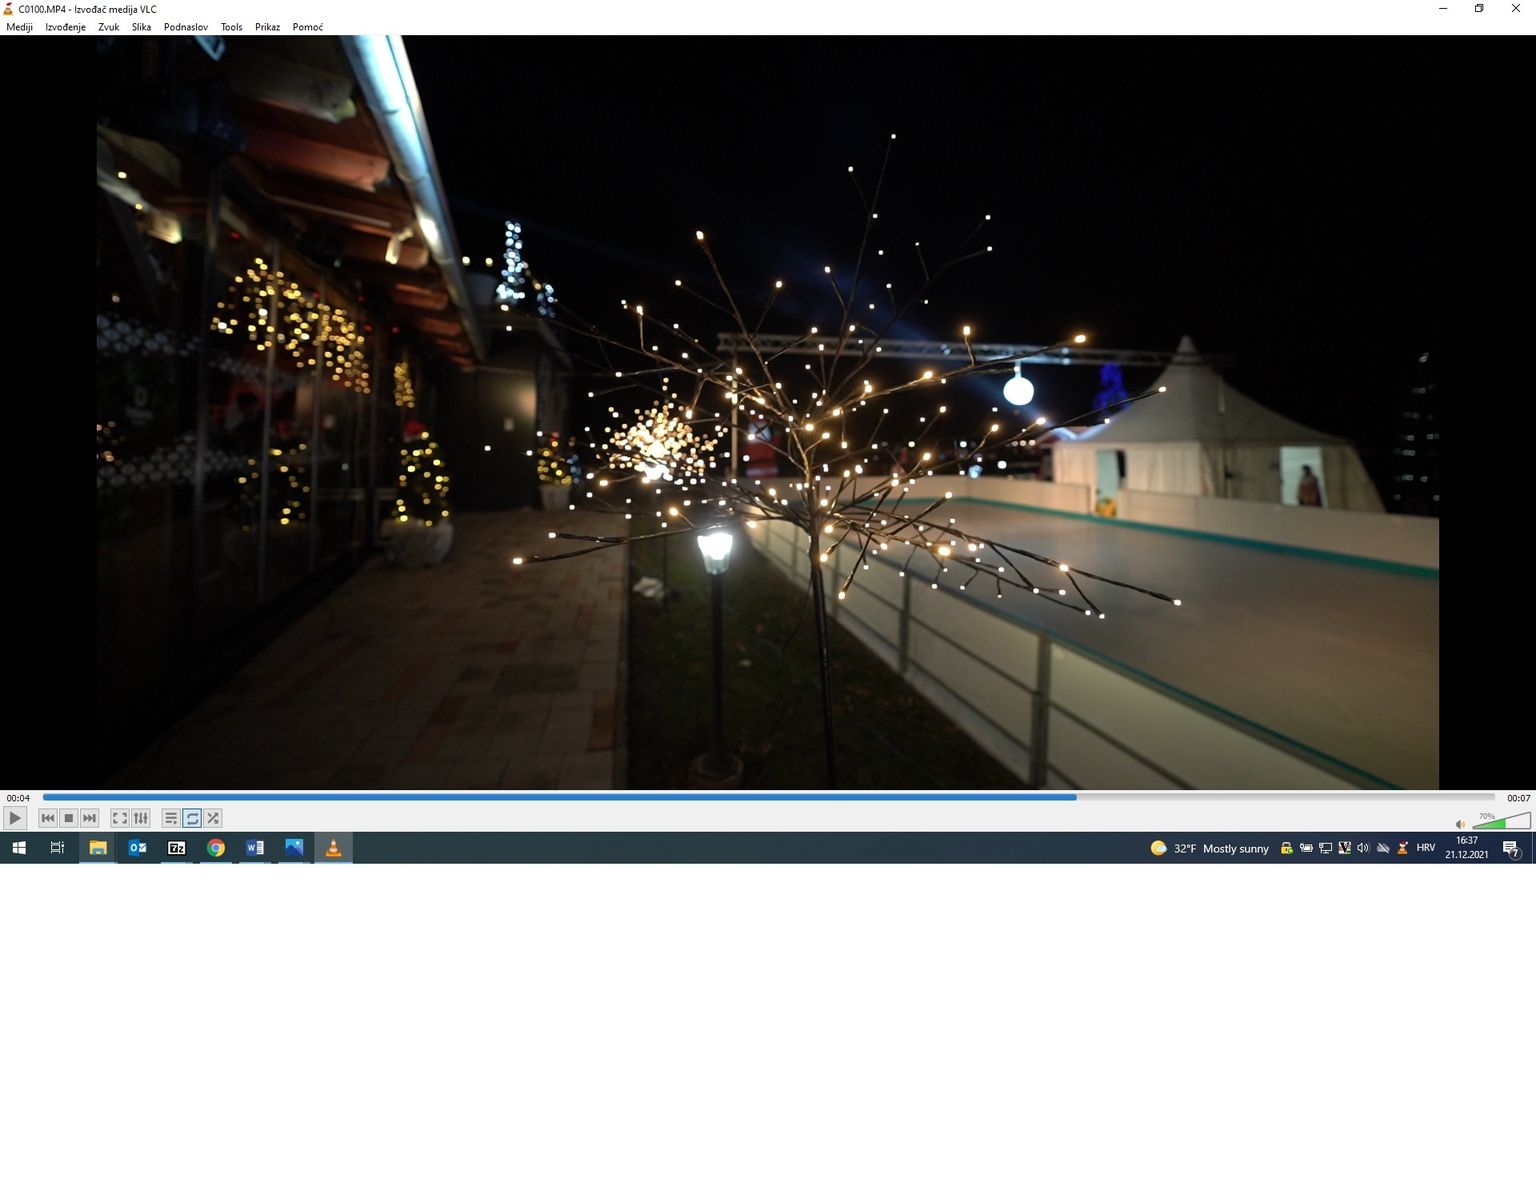Stop the video playback
This screenshot has width=1536, height=1194.
coord(68,818)
